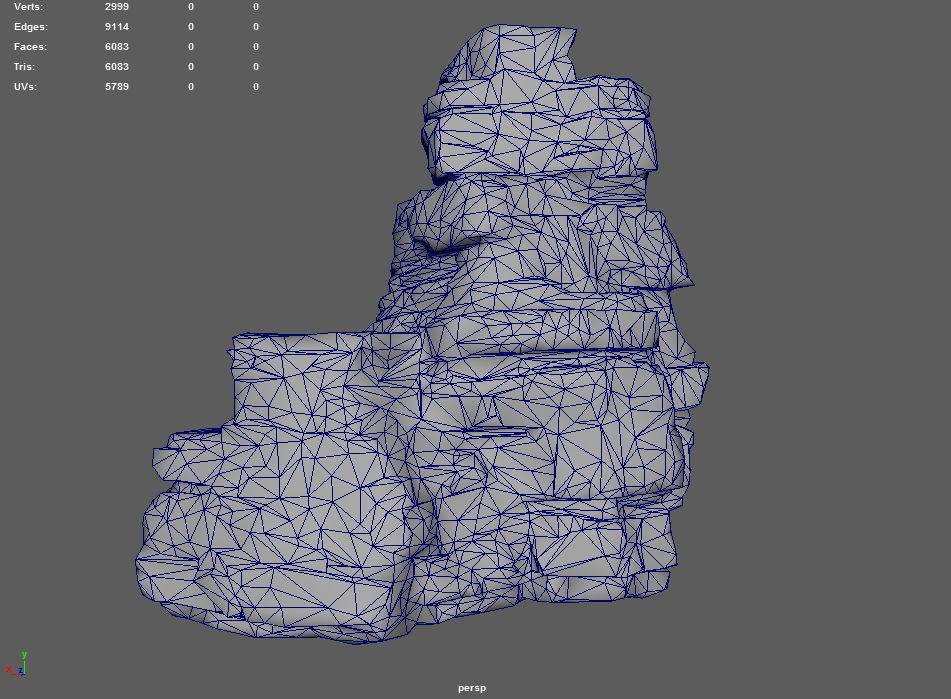The image size is (951, 699).
Task: Select the edge count value 9114
Action: 116,27
